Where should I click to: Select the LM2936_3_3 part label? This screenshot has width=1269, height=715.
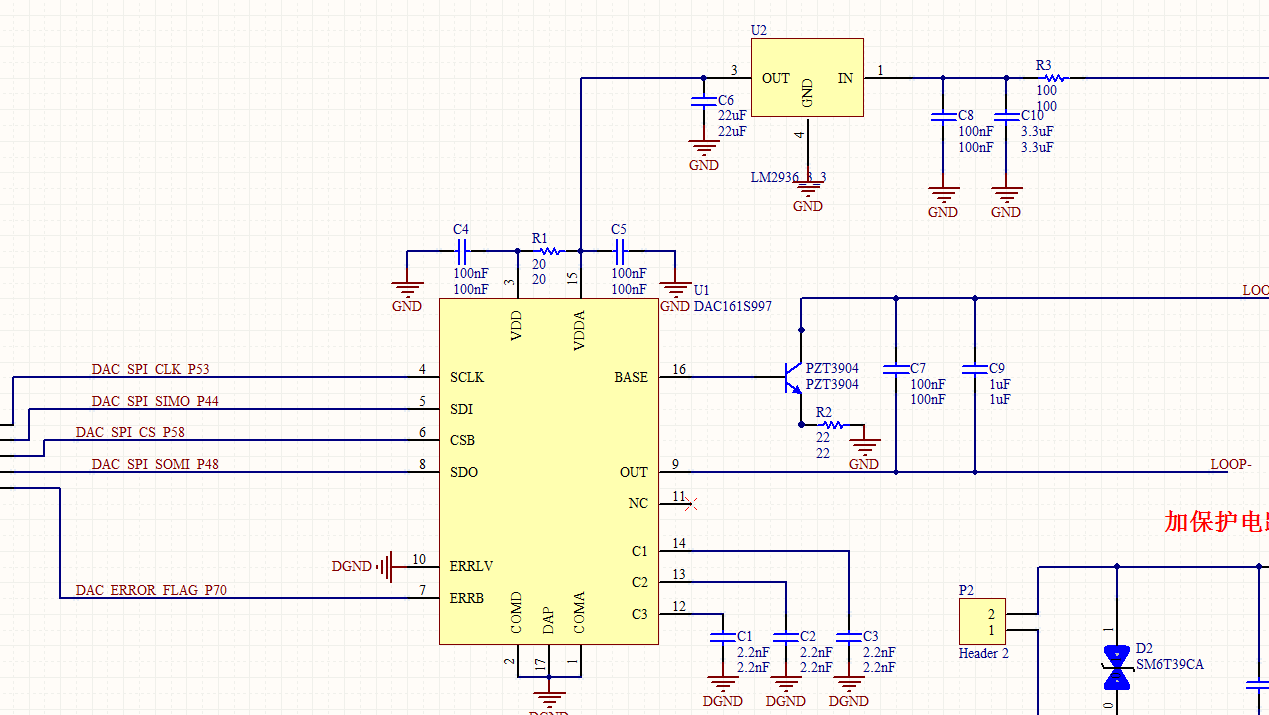[x=789, y=177]
